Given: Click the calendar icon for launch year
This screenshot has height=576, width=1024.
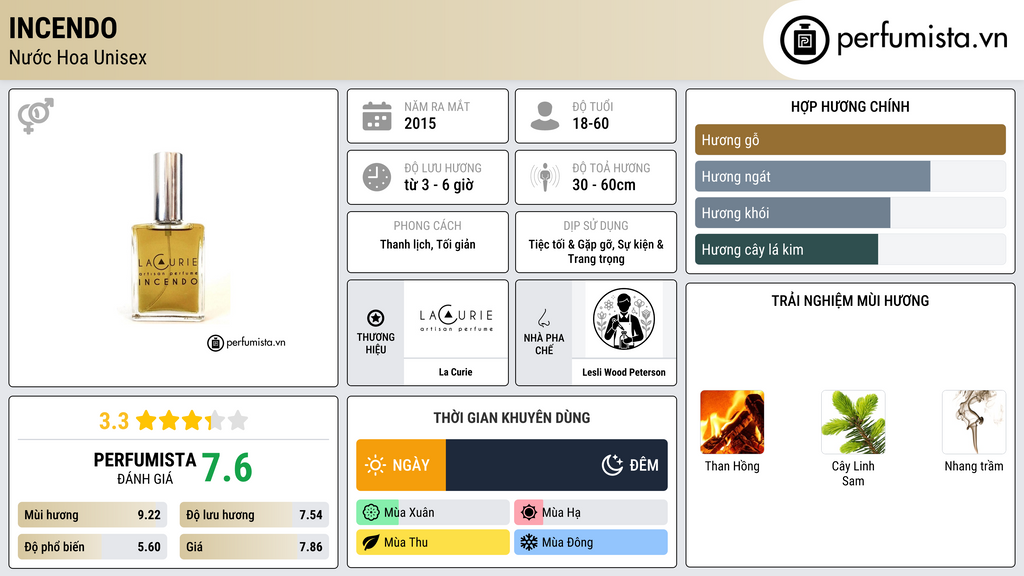Looking at the screenshot, I should tap(377, 116).
